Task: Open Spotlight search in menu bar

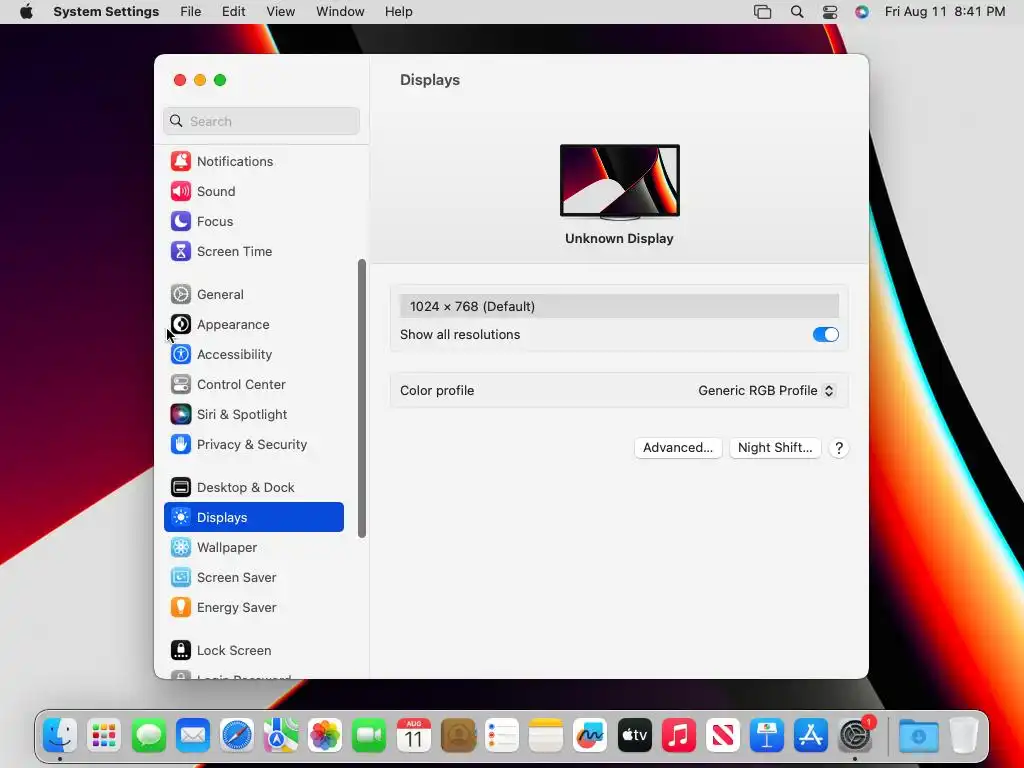Action: click(x=797, y=12)
